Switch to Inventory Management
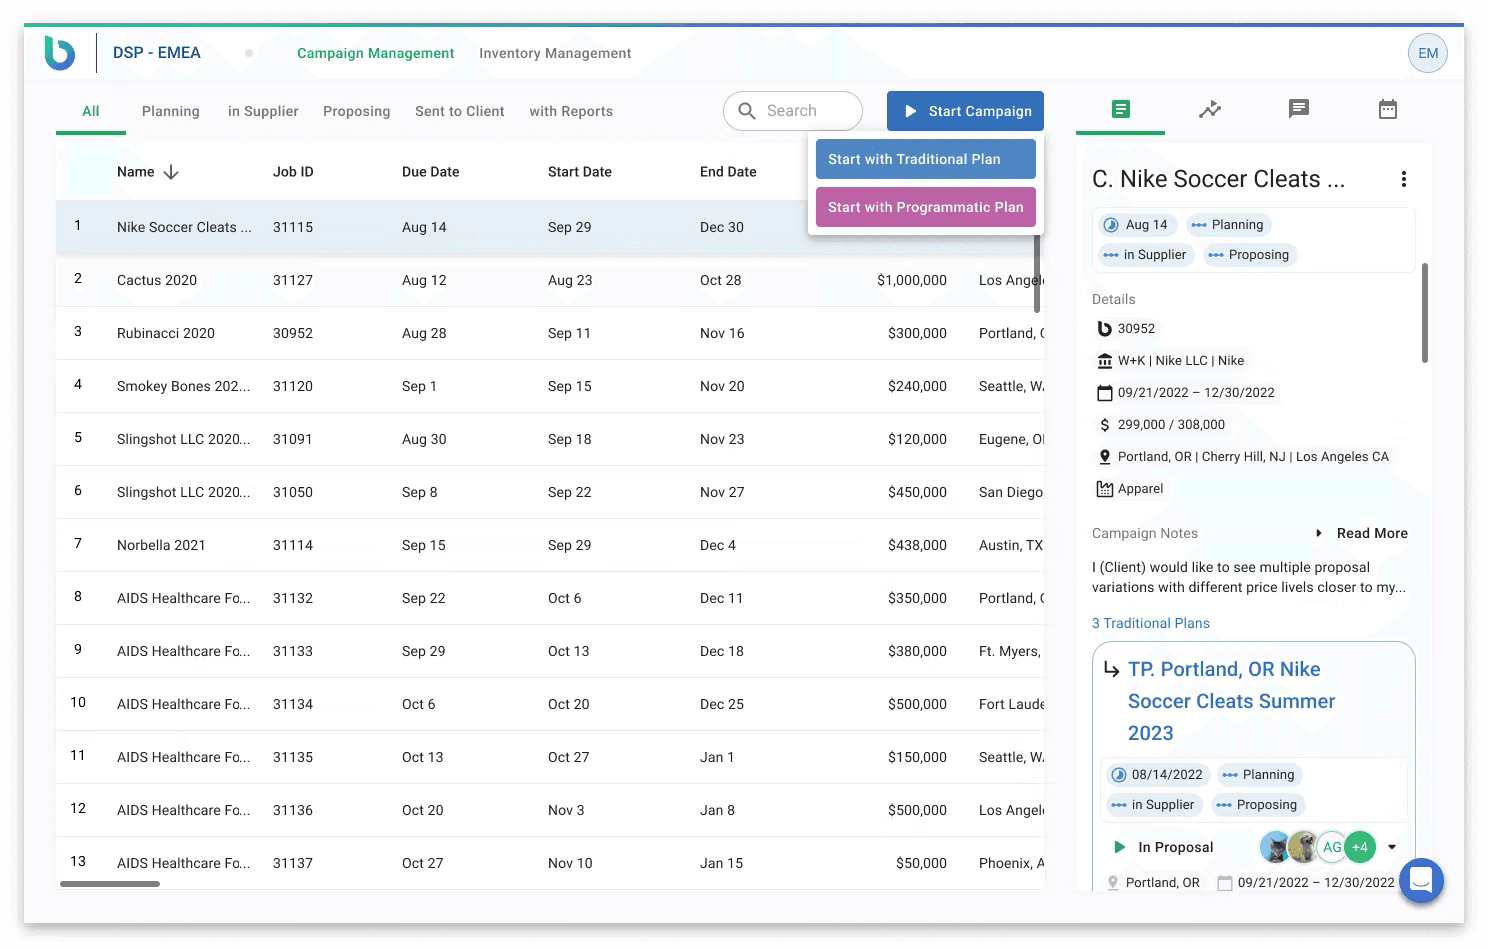This screenshot has height=948, width=1488. pos(555,53)
